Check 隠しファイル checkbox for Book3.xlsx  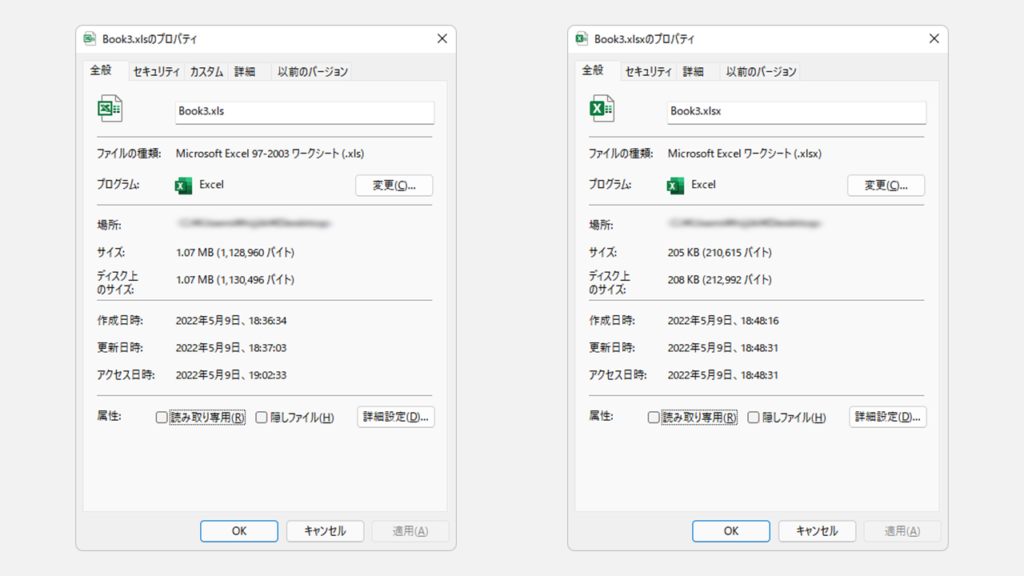(x=754, y=418)
